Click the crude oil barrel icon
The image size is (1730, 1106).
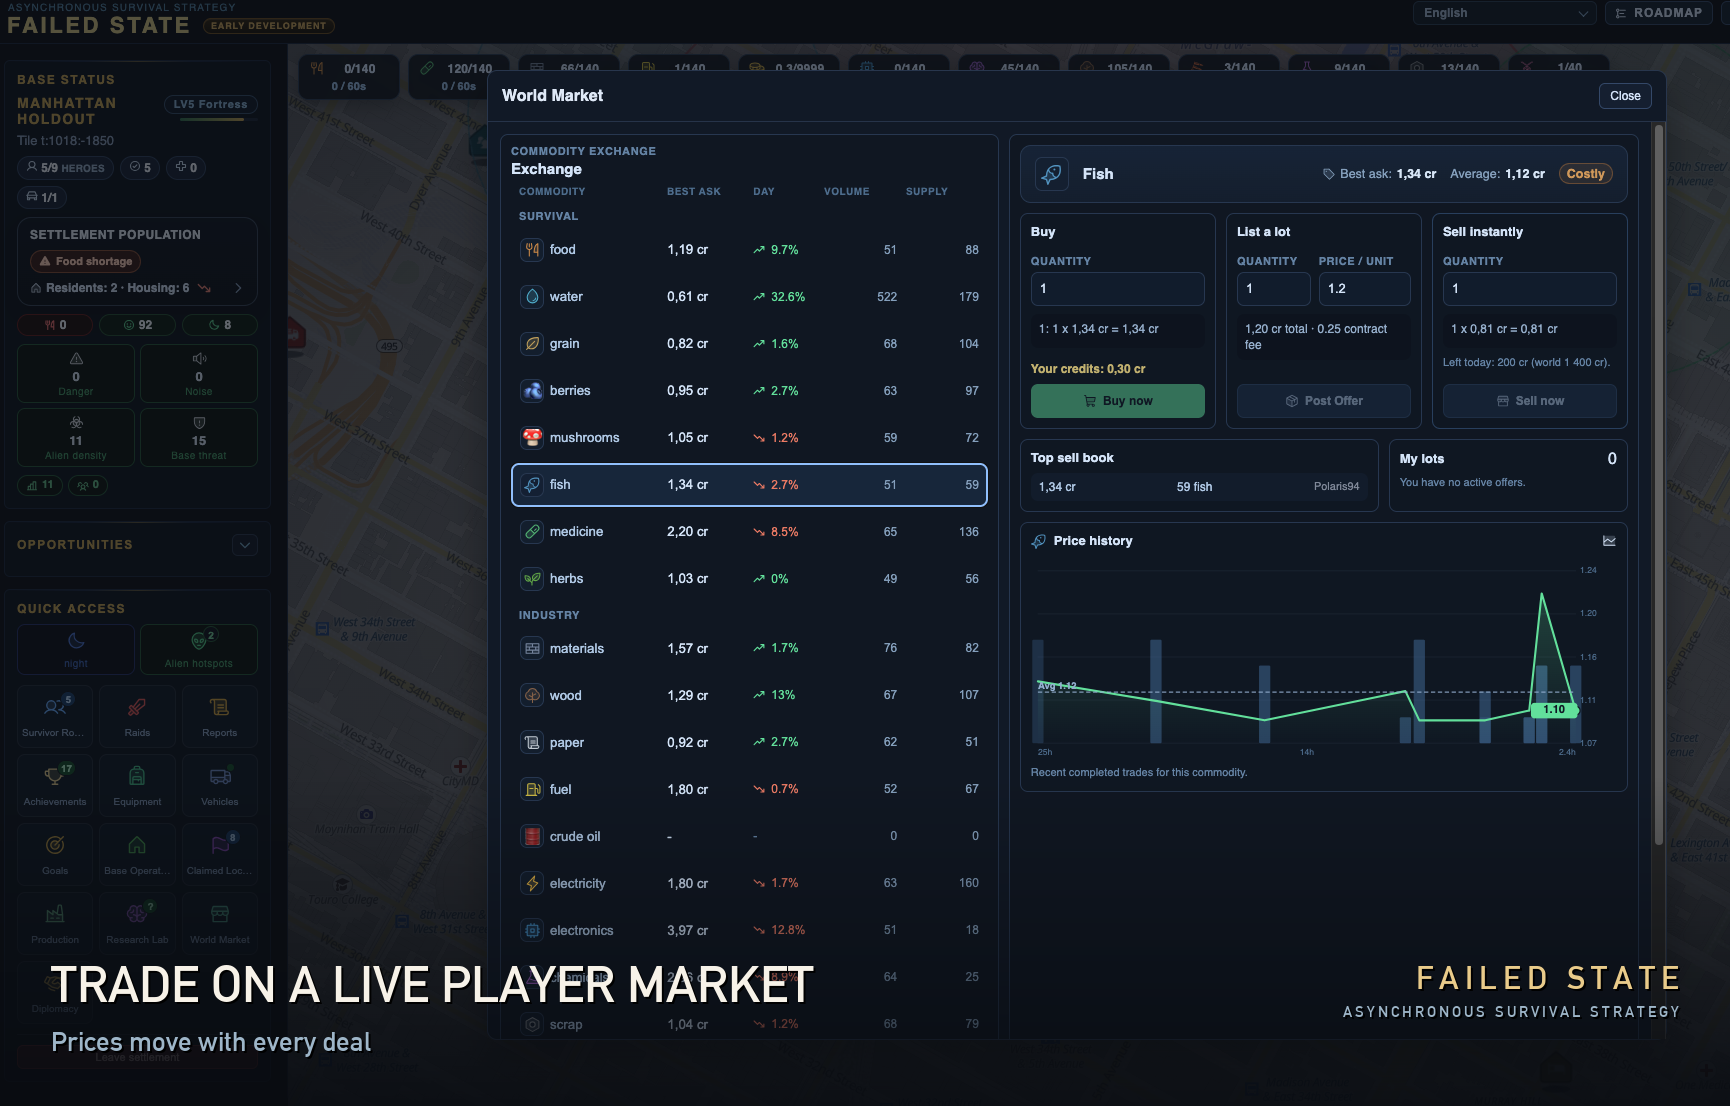[x=532, y=837]
